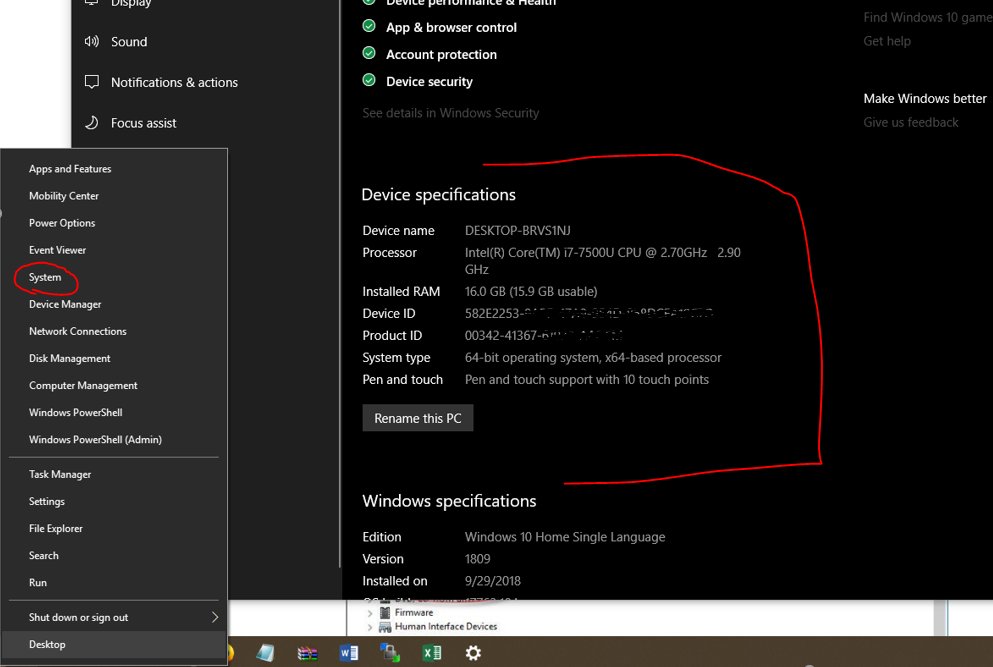Click the Sound speaker icon in sidebar
This screenshot has width=993, height=667.
coord(92,41)
